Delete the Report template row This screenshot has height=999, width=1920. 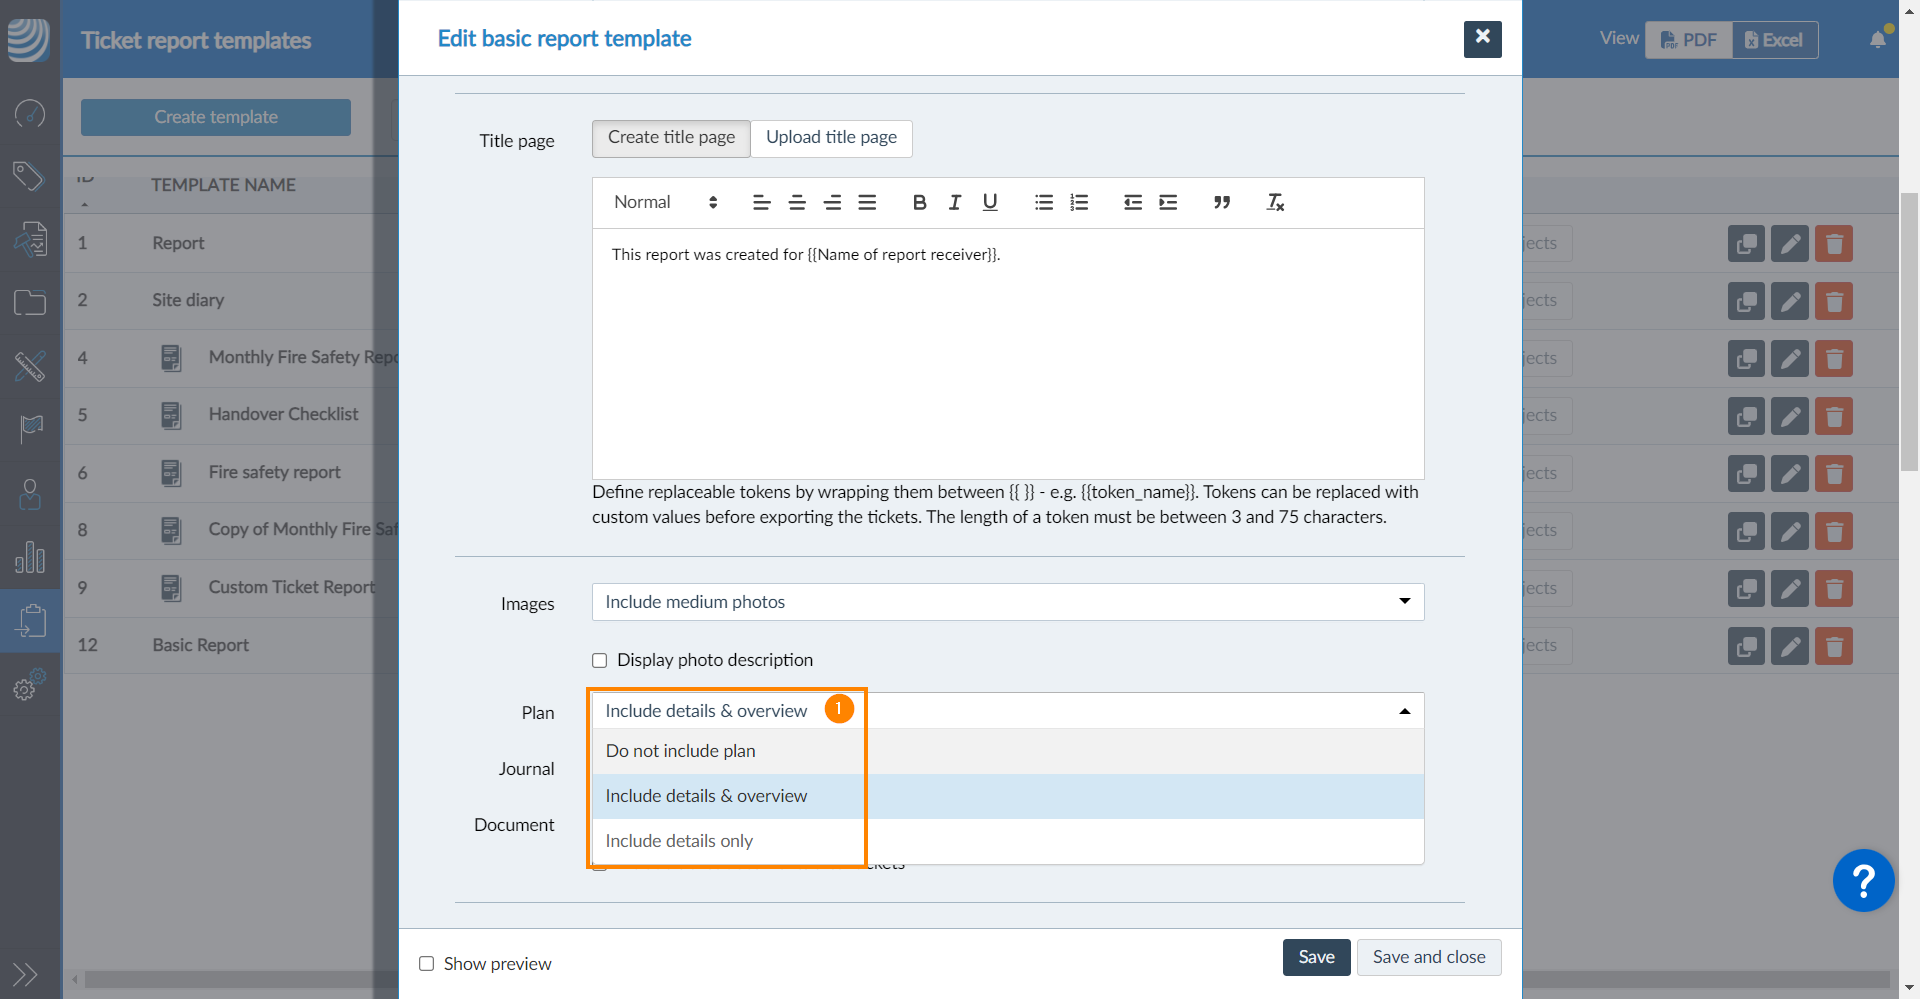pyautogui.click(x=1833, y=244)
